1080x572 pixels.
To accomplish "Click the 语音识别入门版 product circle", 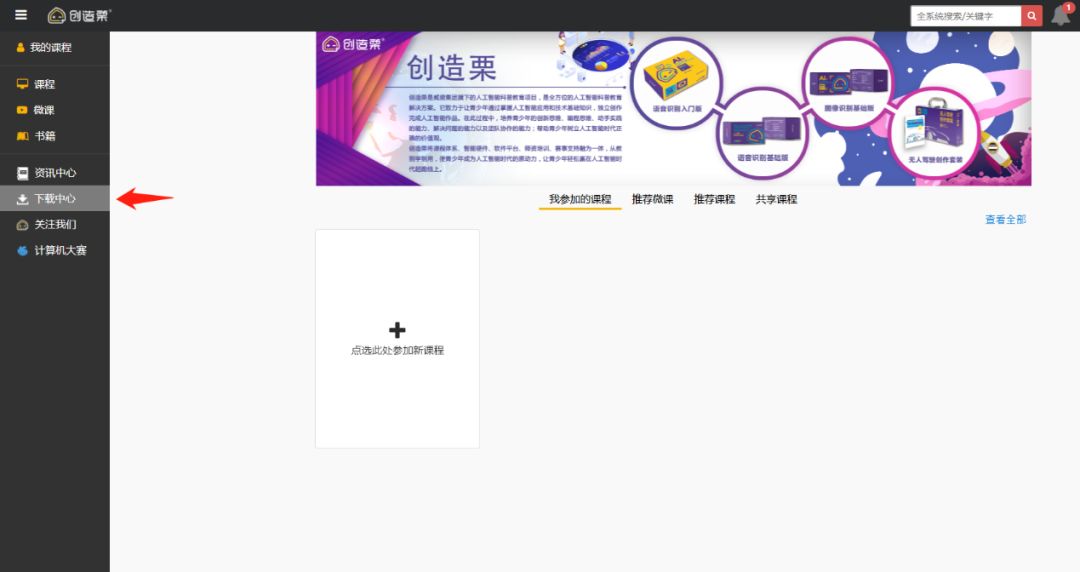I will point(676,83).
